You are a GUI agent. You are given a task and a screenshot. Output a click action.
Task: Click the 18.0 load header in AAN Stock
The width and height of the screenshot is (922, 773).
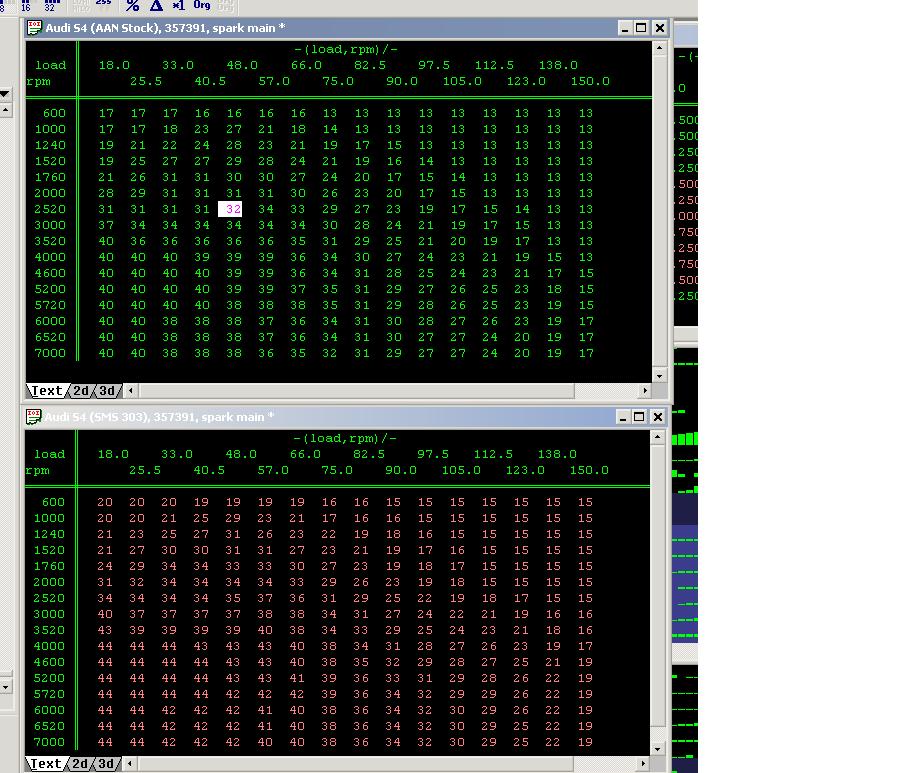114,65
